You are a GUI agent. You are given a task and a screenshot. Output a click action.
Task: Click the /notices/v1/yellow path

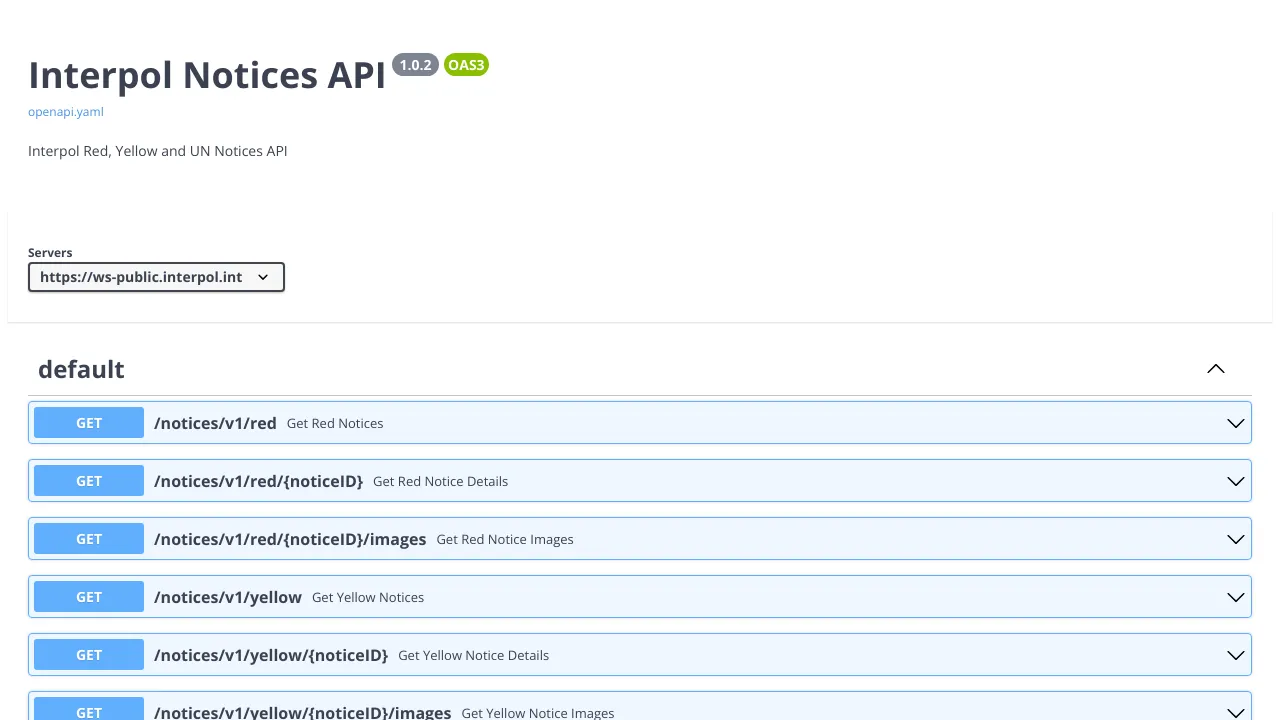228,597
